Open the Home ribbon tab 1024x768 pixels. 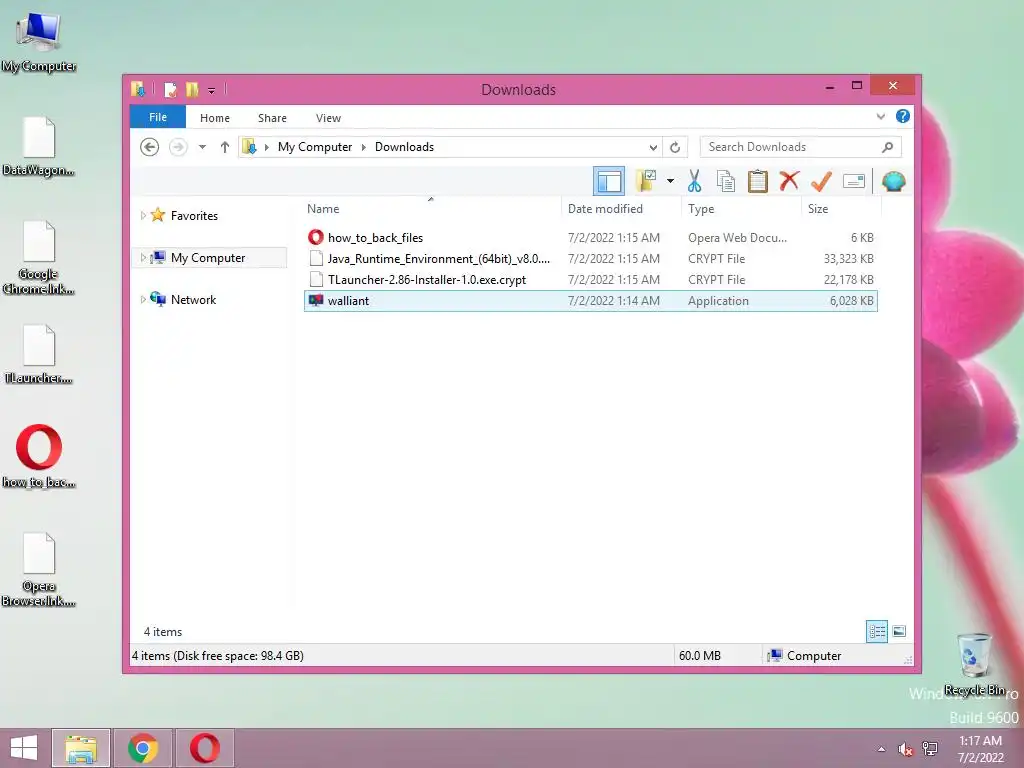(x=215, y=118)
